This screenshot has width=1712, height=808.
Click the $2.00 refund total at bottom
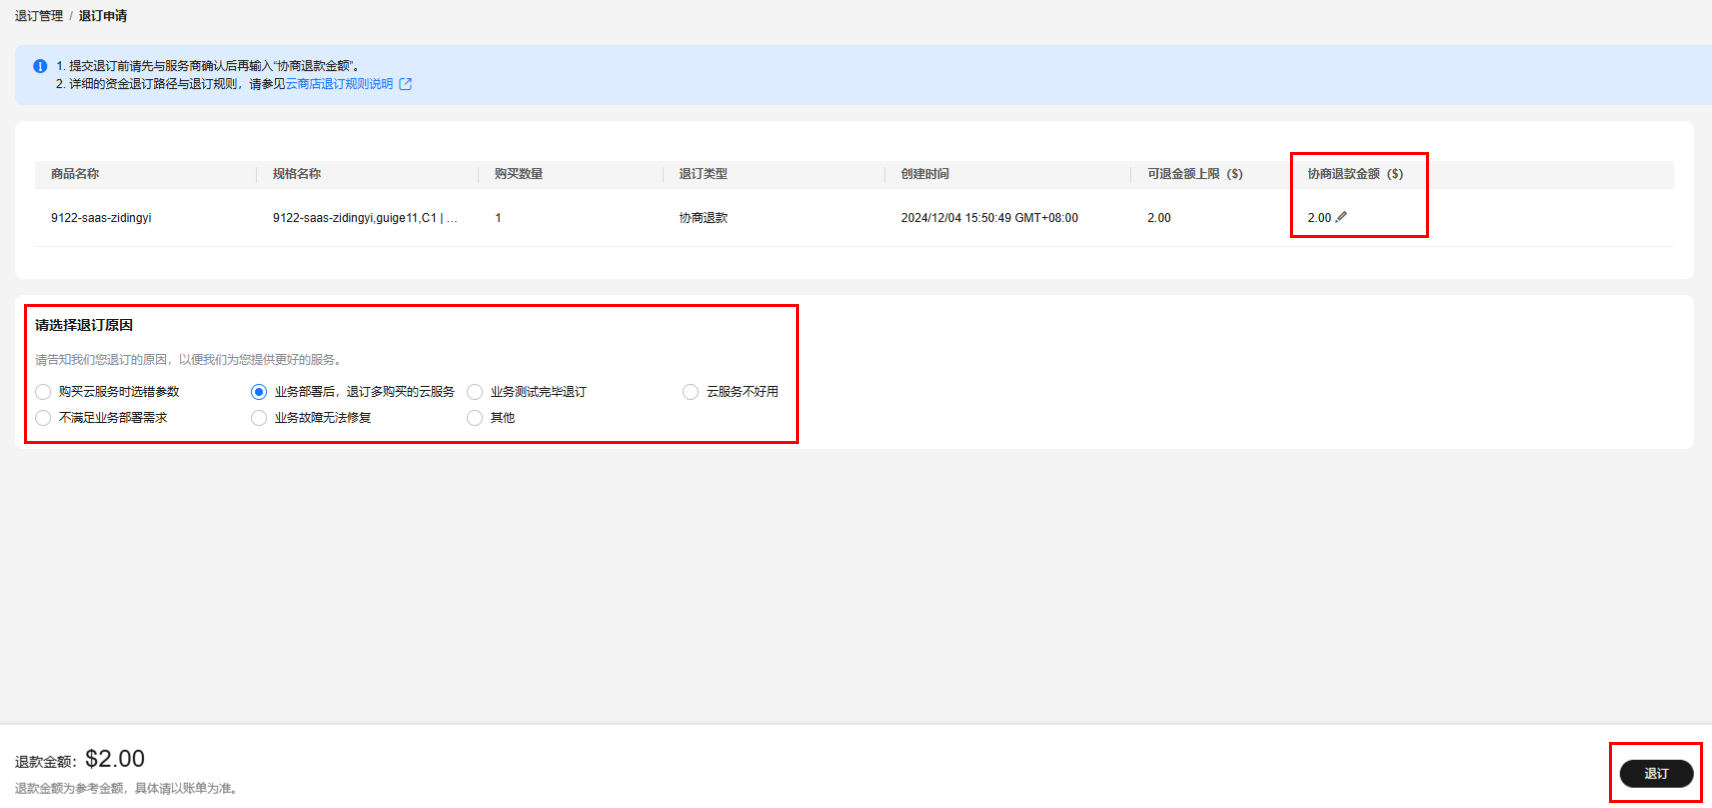click(x=115, y=759)
